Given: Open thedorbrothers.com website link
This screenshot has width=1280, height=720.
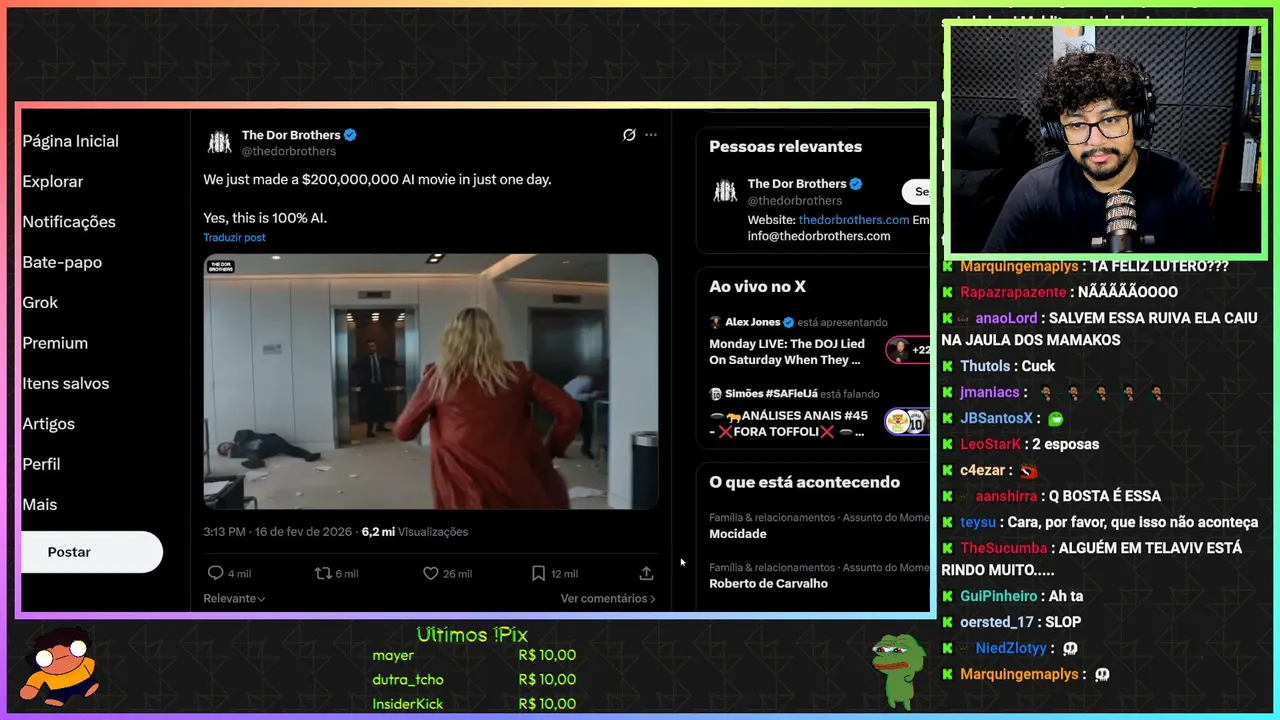Looking at the screenshot, I should tap(854, 220).
